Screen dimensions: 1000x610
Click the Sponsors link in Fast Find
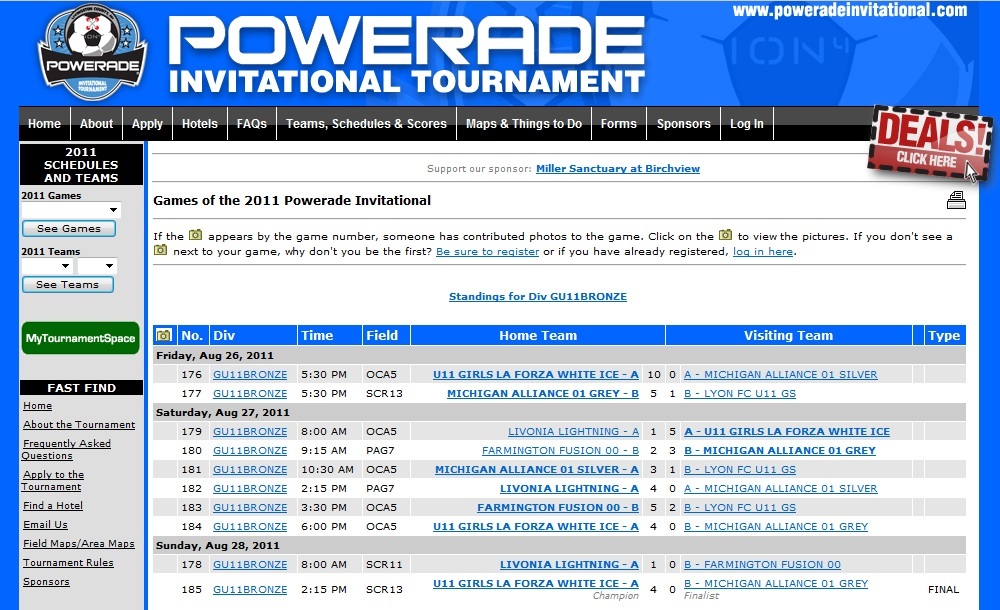pos(47,582)
